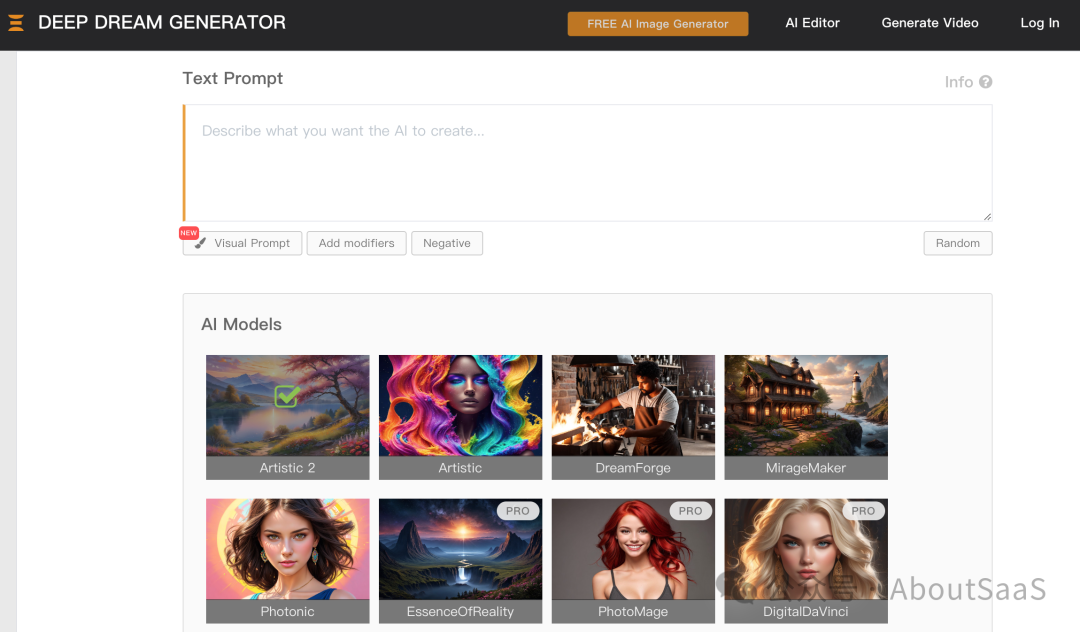The width and height of the screenshot is (1080, 632).
Task: Click the green checkmark on Artistic 2
Action: 287,396
